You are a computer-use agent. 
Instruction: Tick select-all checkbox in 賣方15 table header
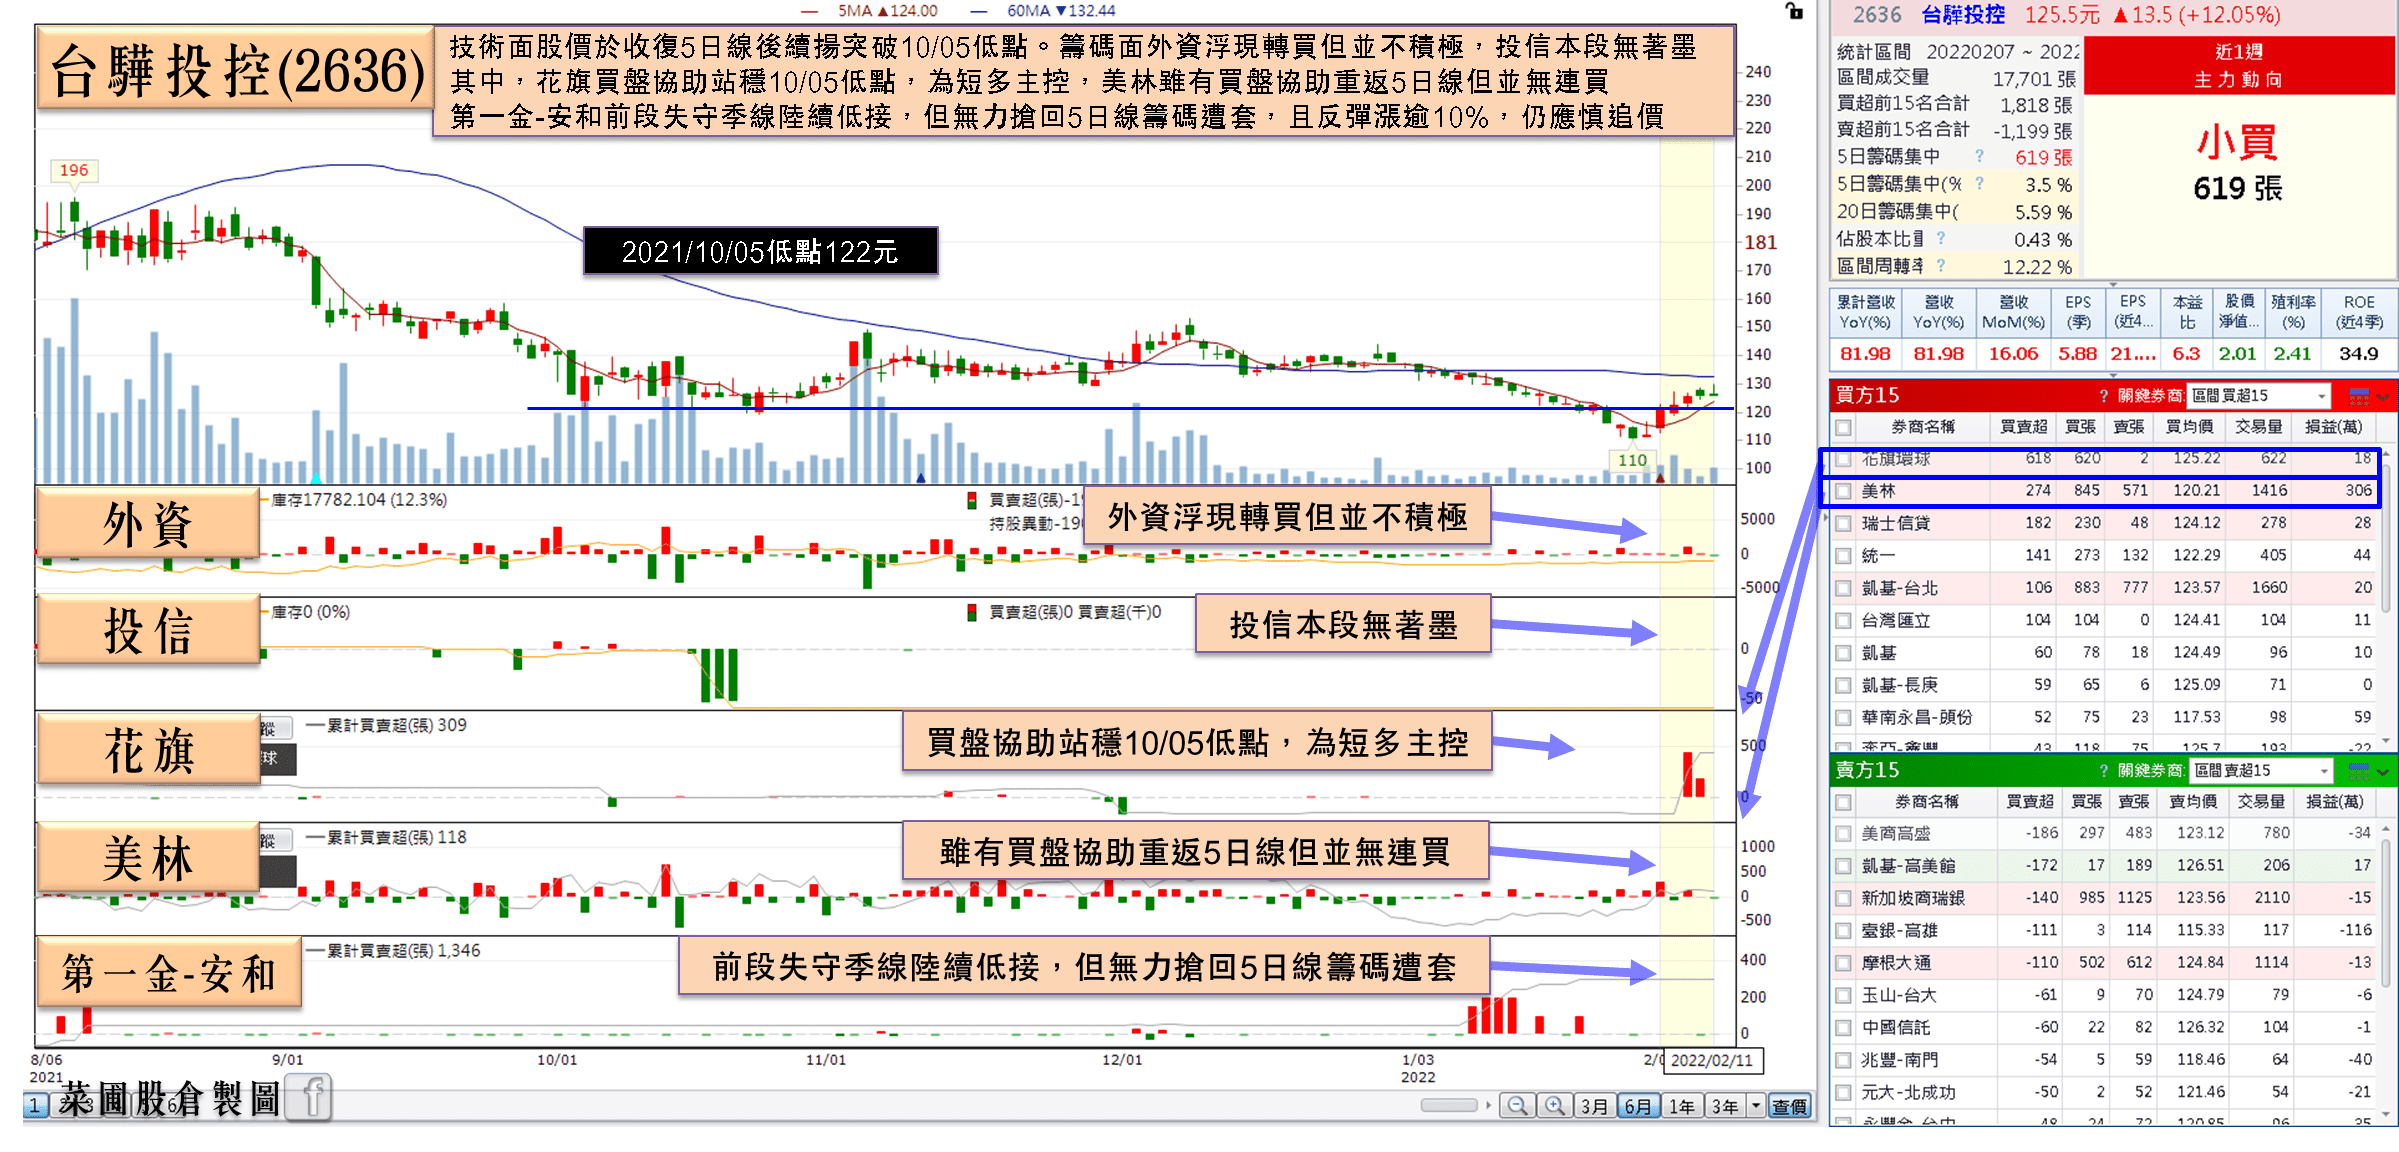tap(1844, 802)
